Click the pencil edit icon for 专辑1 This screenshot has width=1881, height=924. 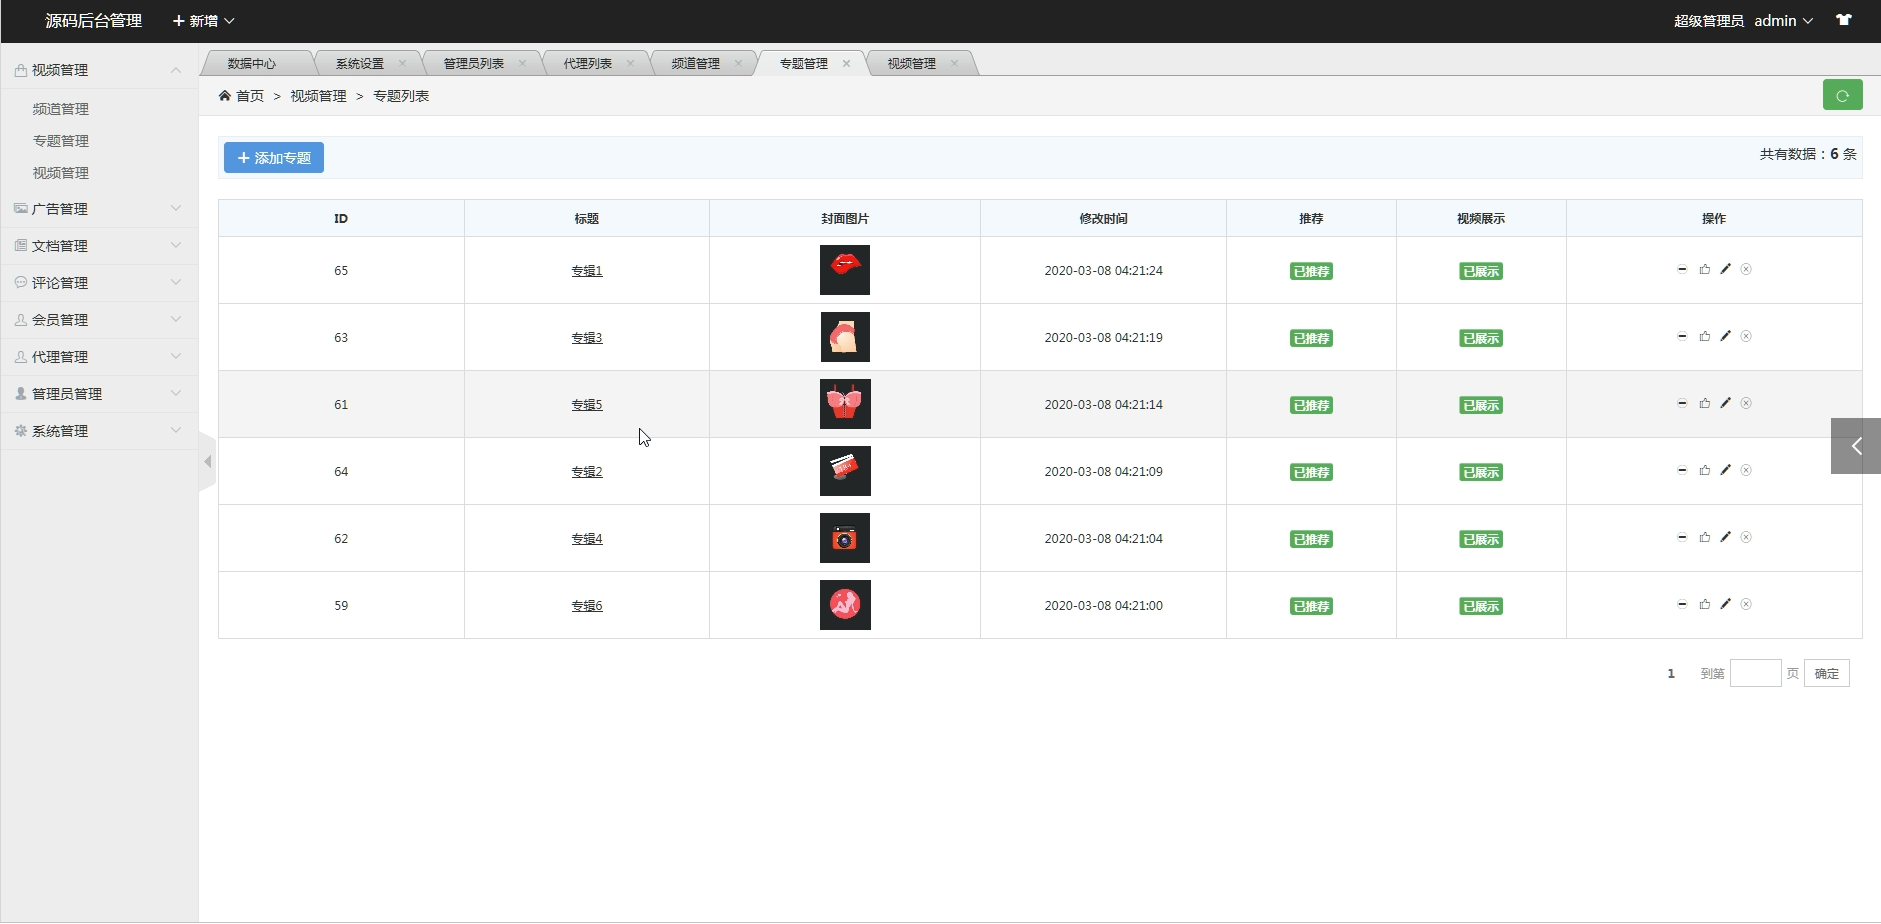tap(1725, 269)
